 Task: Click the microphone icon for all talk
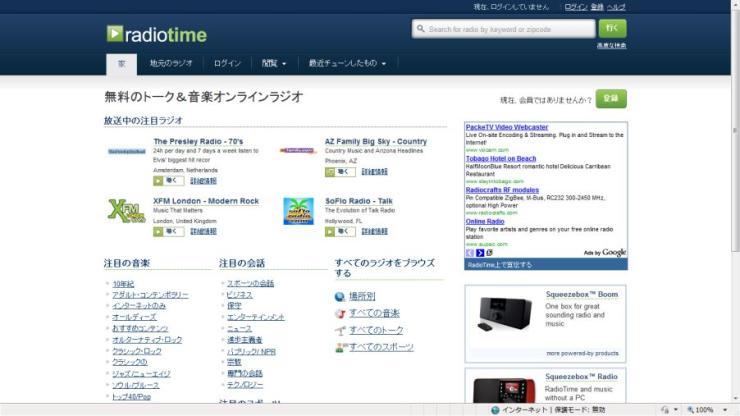point(340,330)
